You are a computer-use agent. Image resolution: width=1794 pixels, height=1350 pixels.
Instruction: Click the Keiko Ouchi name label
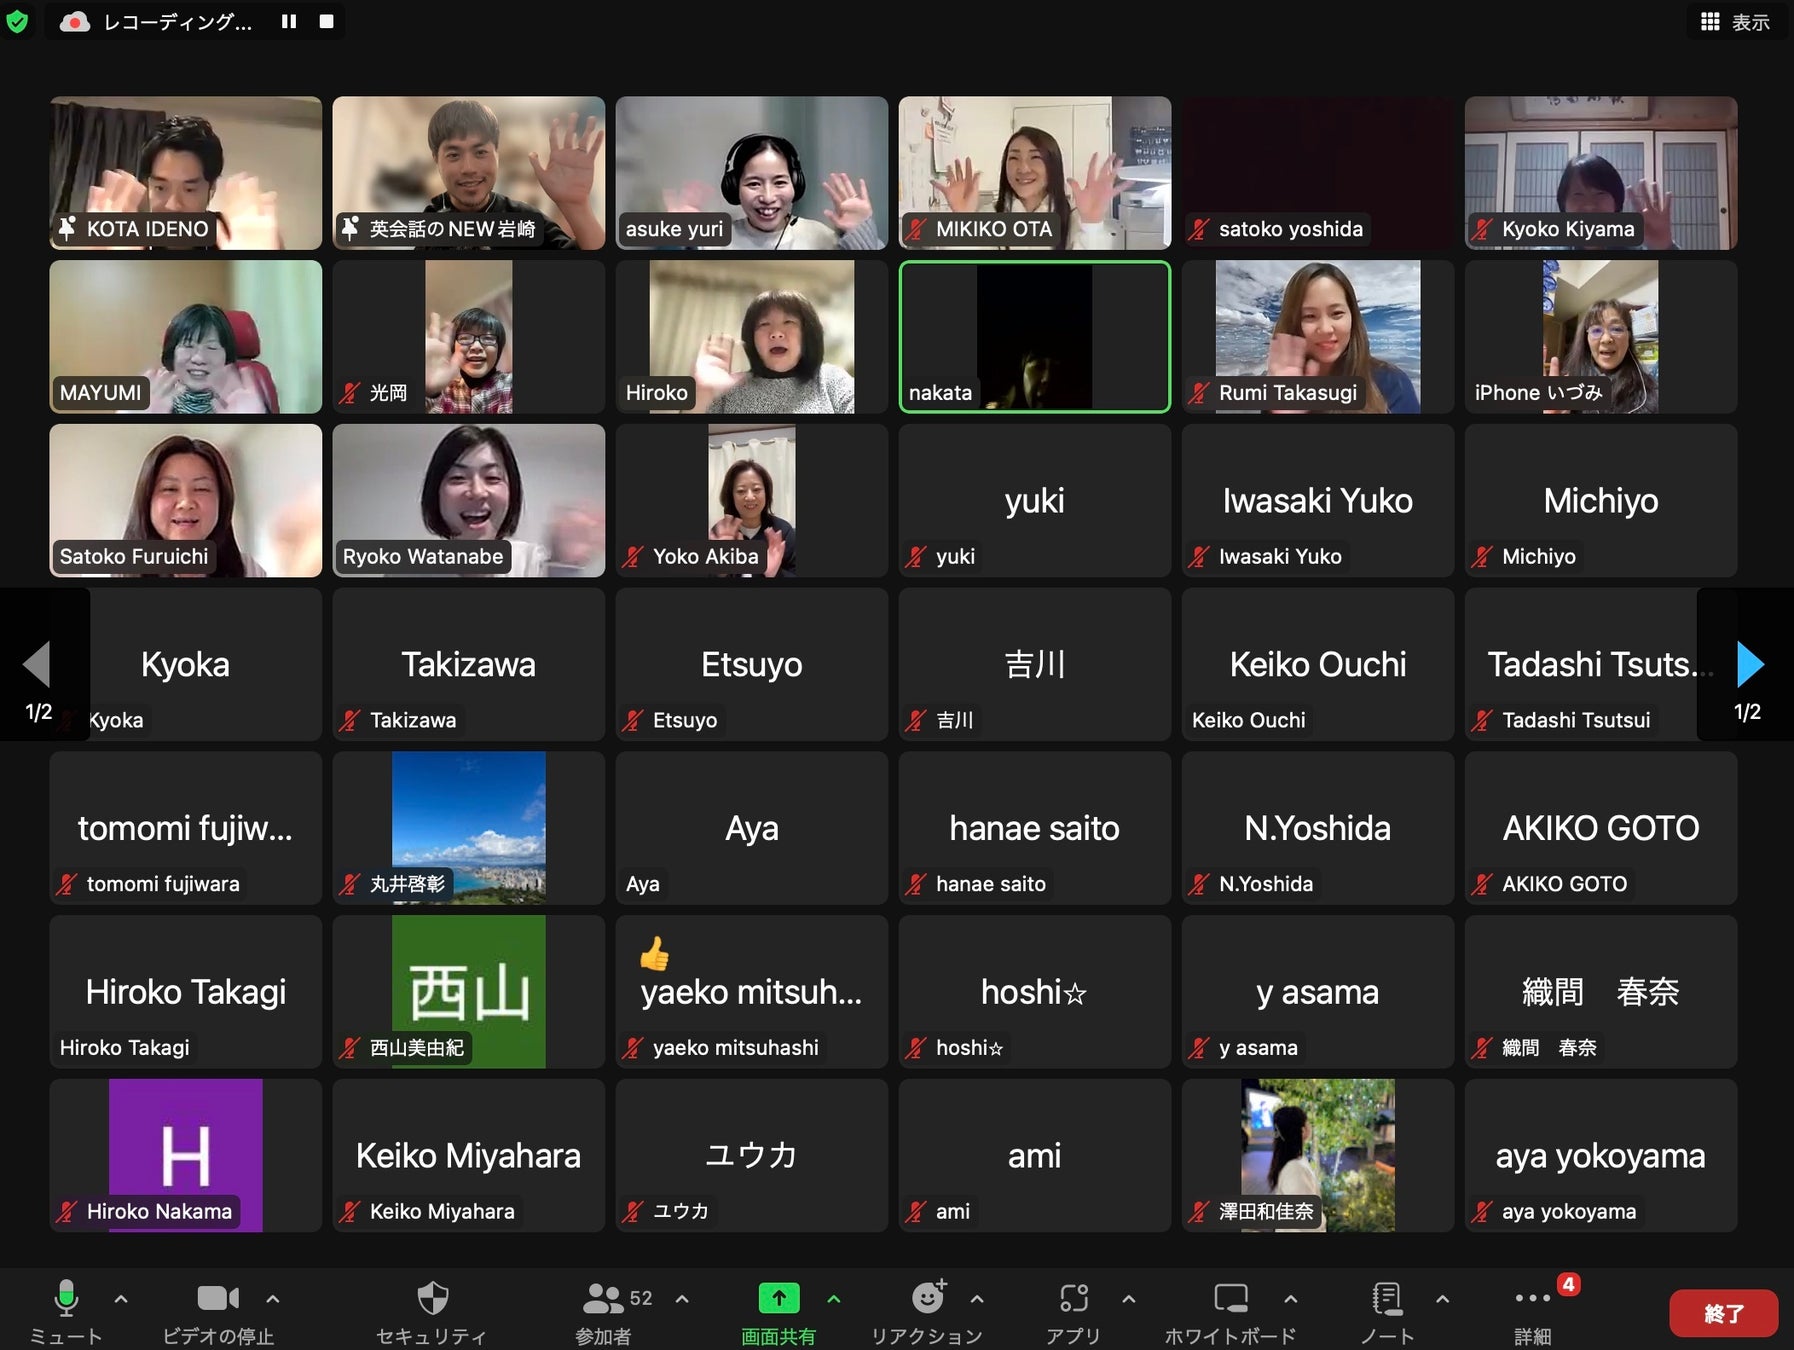[x=1248, y=720]
